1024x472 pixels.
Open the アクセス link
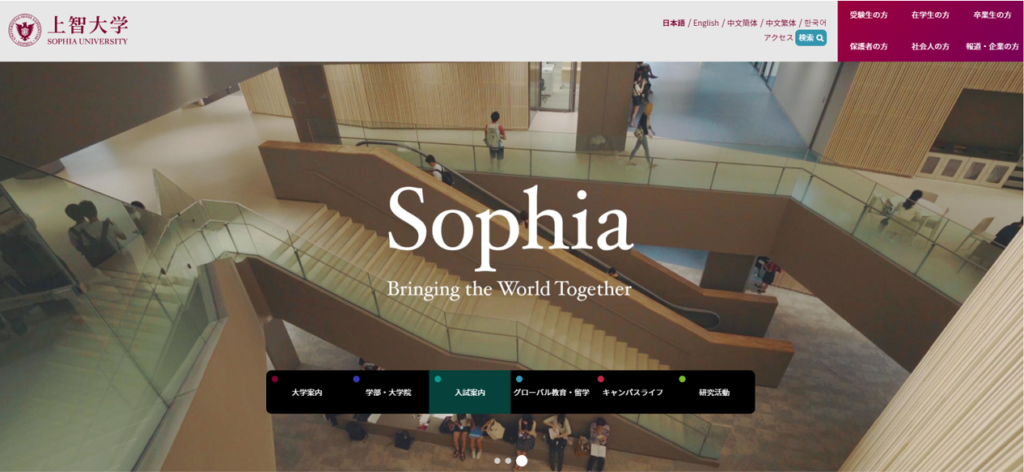click(x=778, y=38)
